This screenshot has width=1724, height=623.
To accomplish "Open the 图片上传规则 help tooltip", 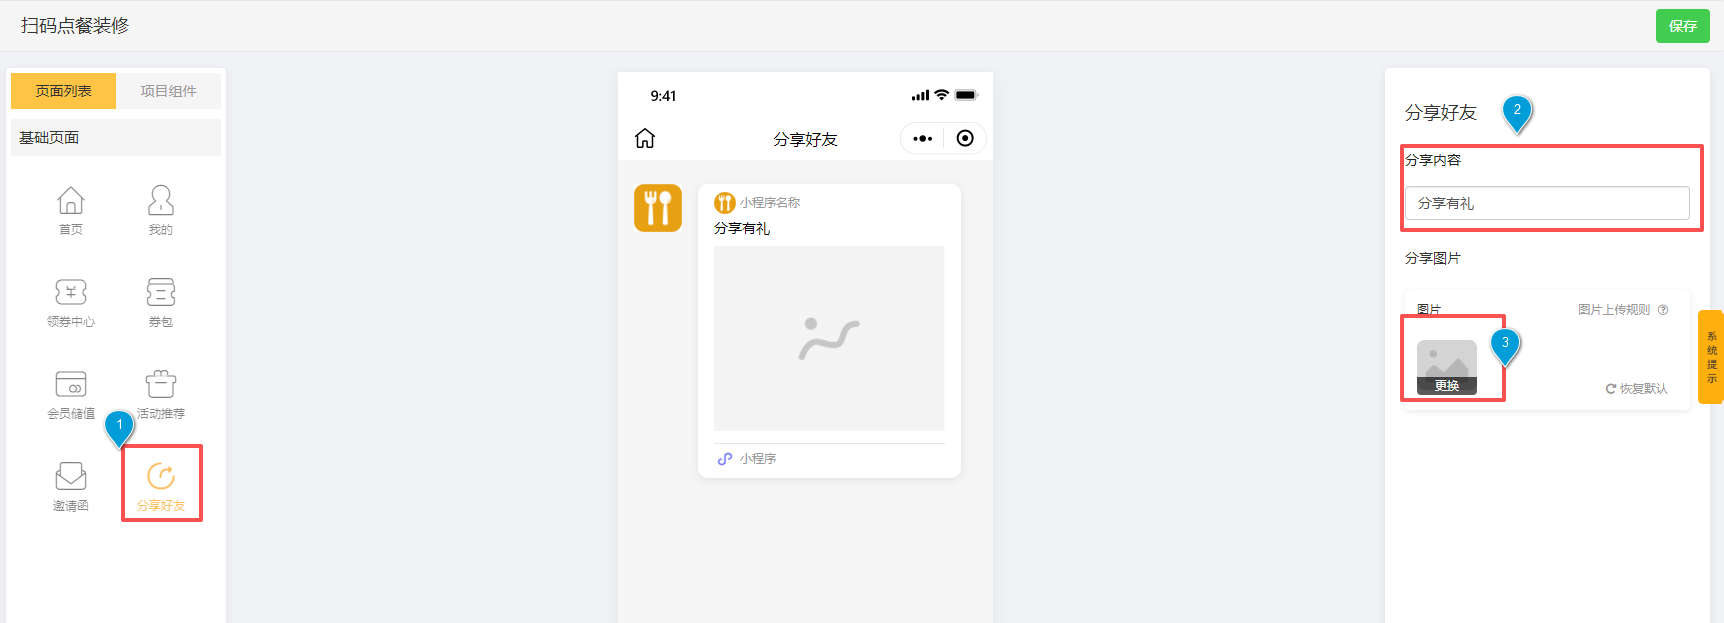I will [x=1663, y=310].
